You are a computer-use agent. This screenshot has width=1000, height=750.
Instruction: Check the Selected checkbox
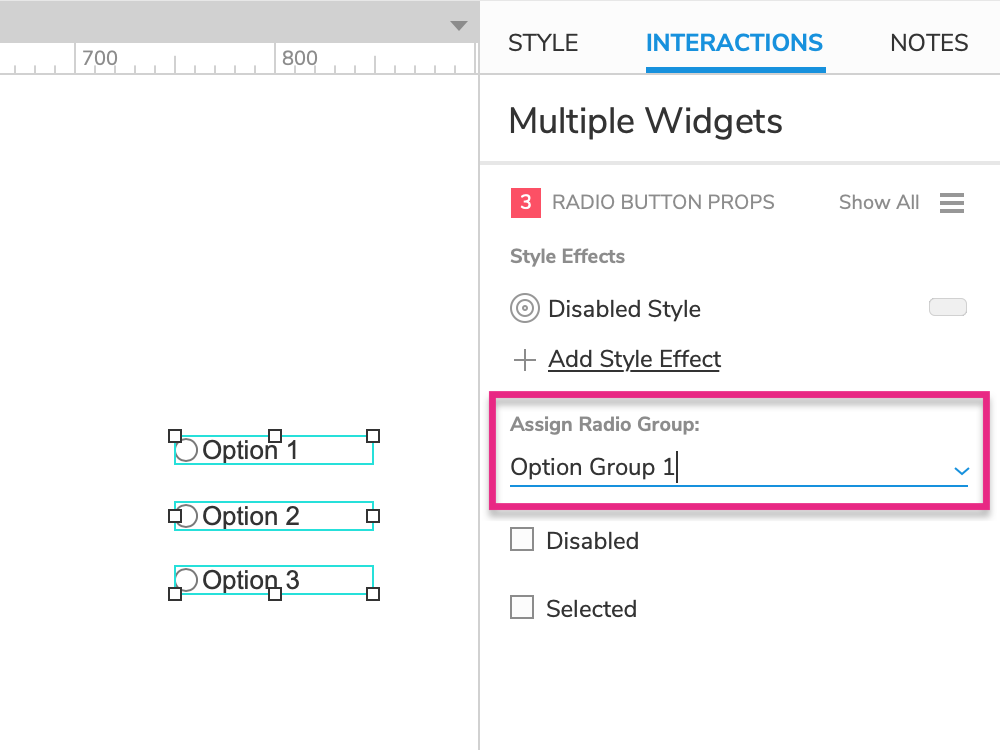point(522,607)
